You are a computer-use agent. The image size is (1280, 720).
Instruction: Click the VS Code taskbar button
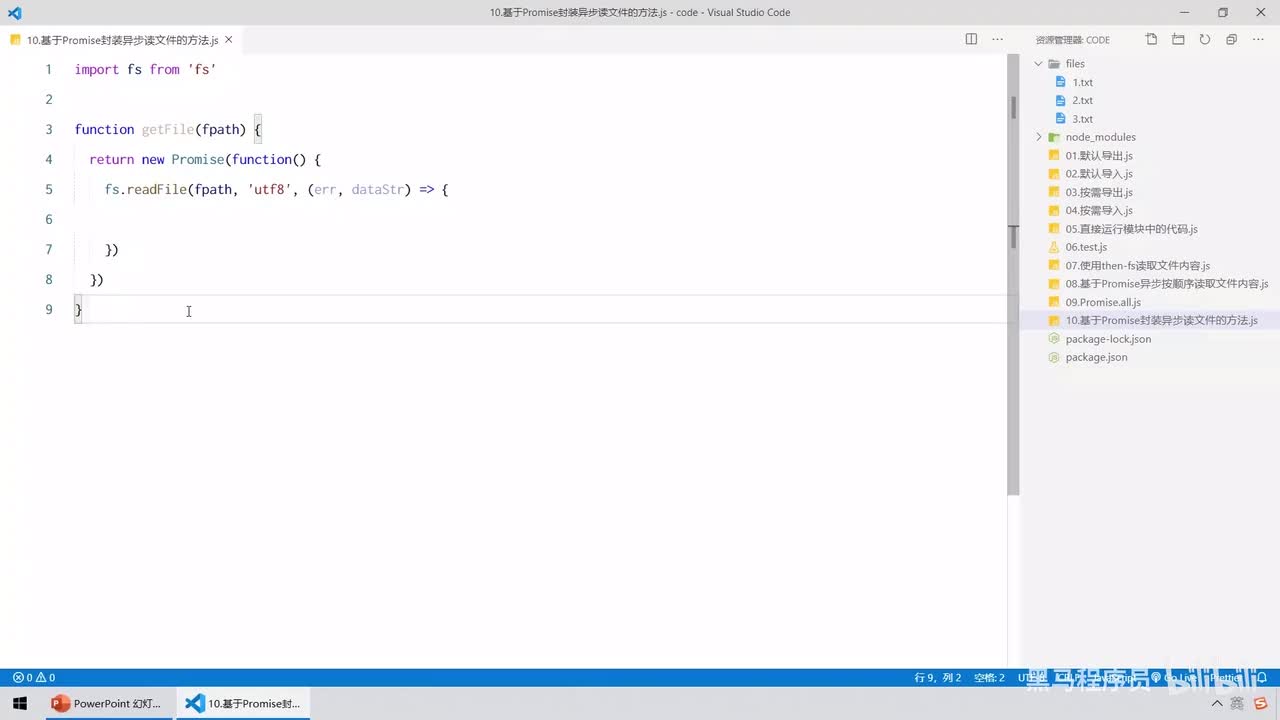tap(244, 703)
